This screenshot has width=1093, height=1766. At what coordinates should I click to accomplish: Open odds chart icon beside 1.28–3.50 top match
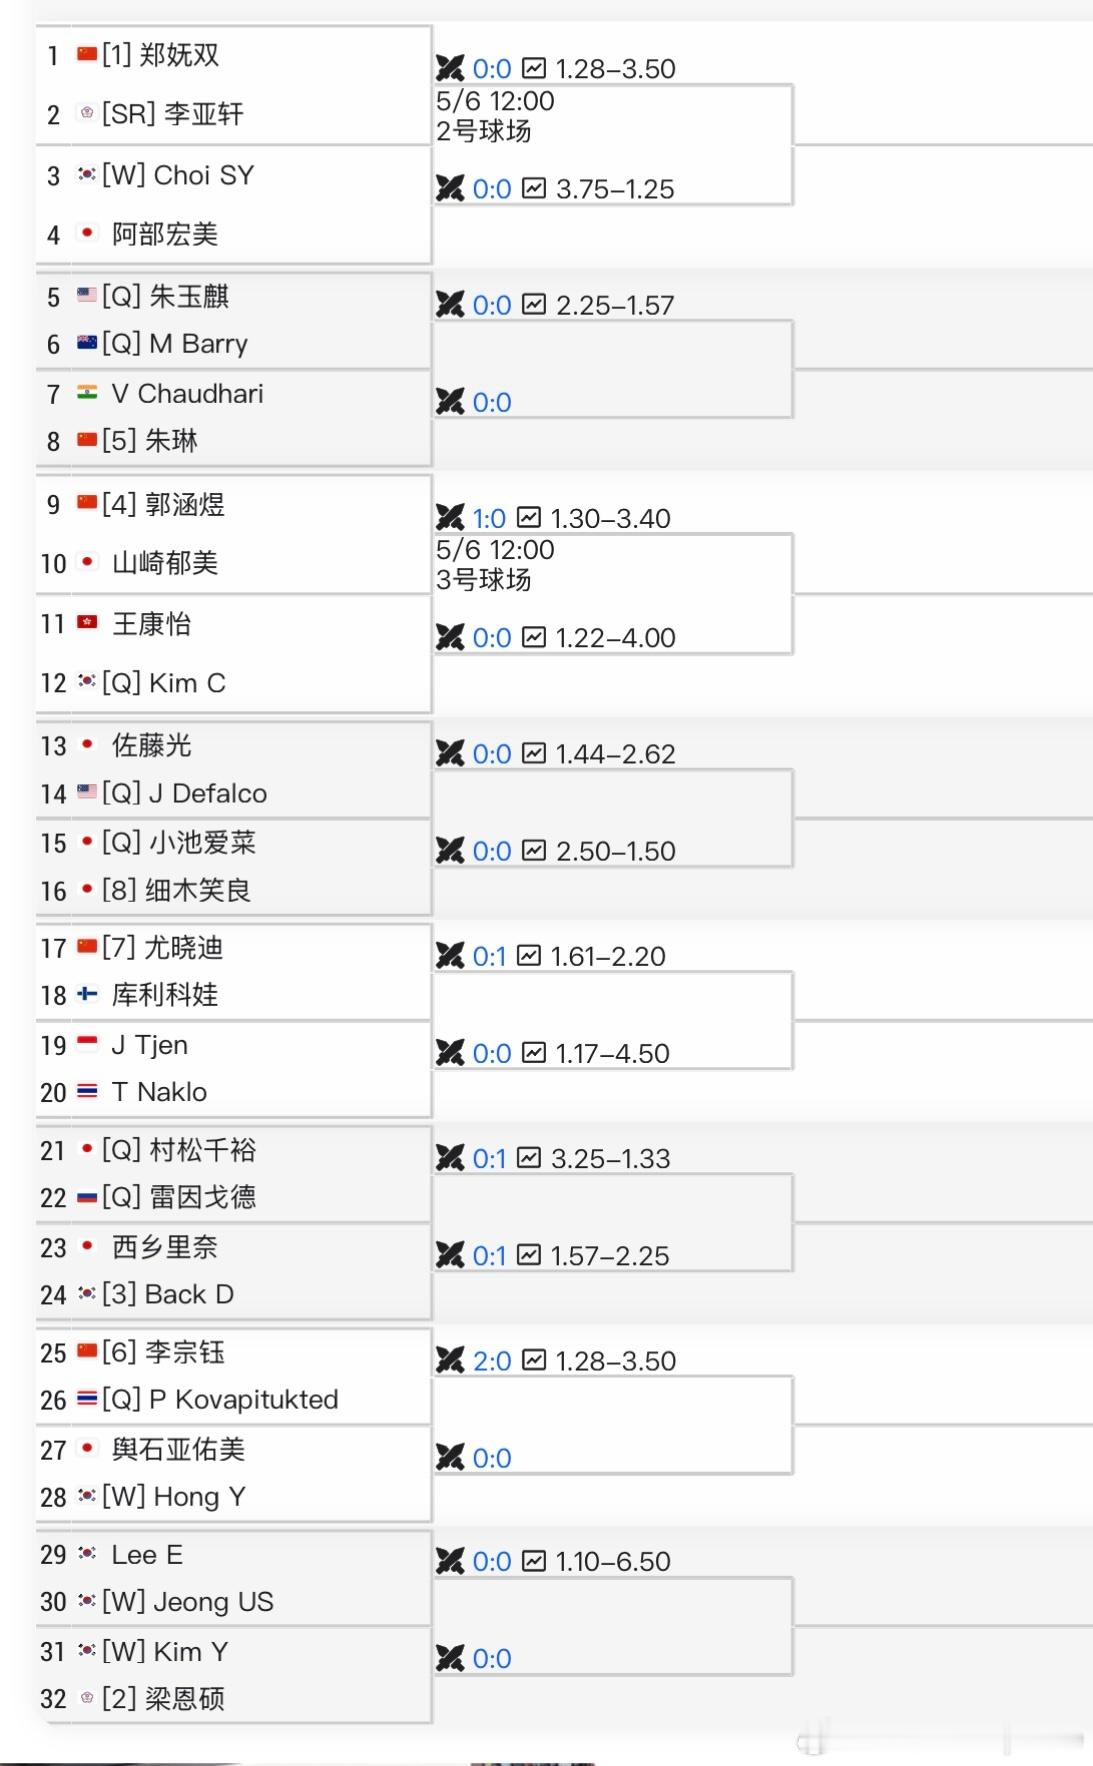(534, 68)
